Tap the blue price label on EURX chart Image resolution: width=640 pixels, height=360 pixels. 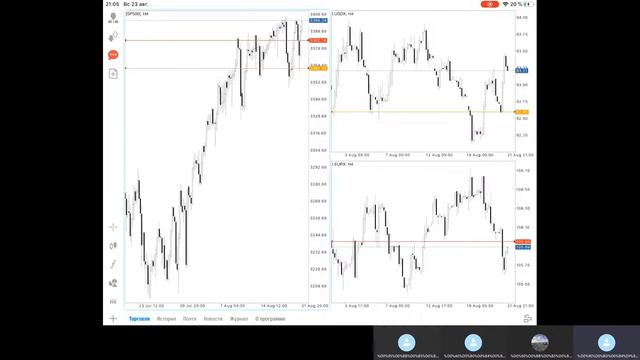tap(523, 247)
